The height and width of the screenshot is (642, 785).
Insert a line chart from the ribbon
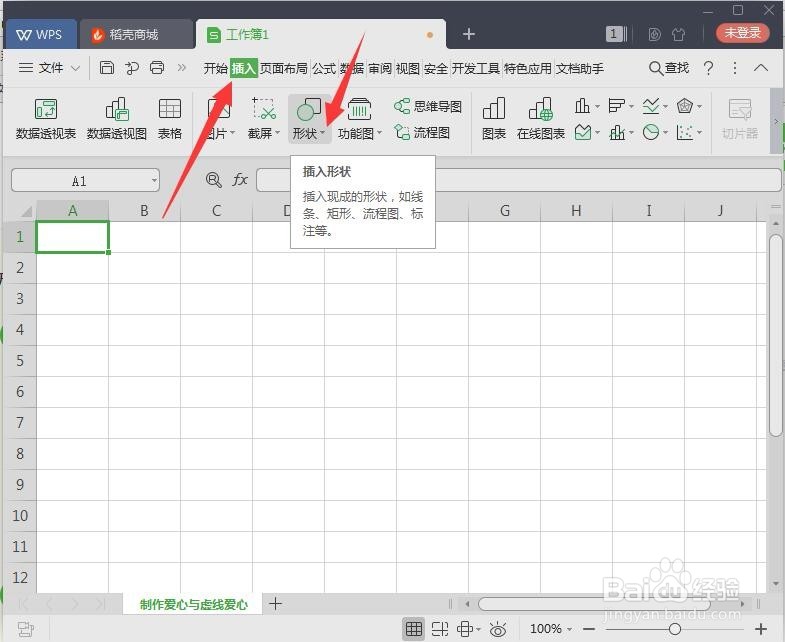pyautogui.click(x=651, y=106)
